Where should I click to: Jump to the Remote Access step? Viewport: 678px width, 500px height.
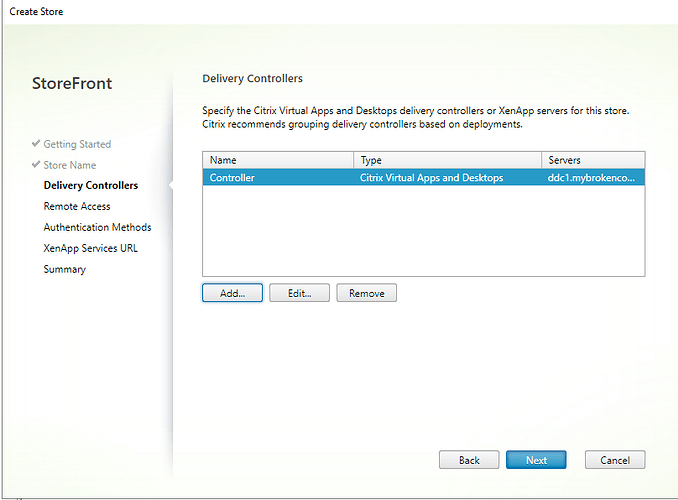point(77,207)
